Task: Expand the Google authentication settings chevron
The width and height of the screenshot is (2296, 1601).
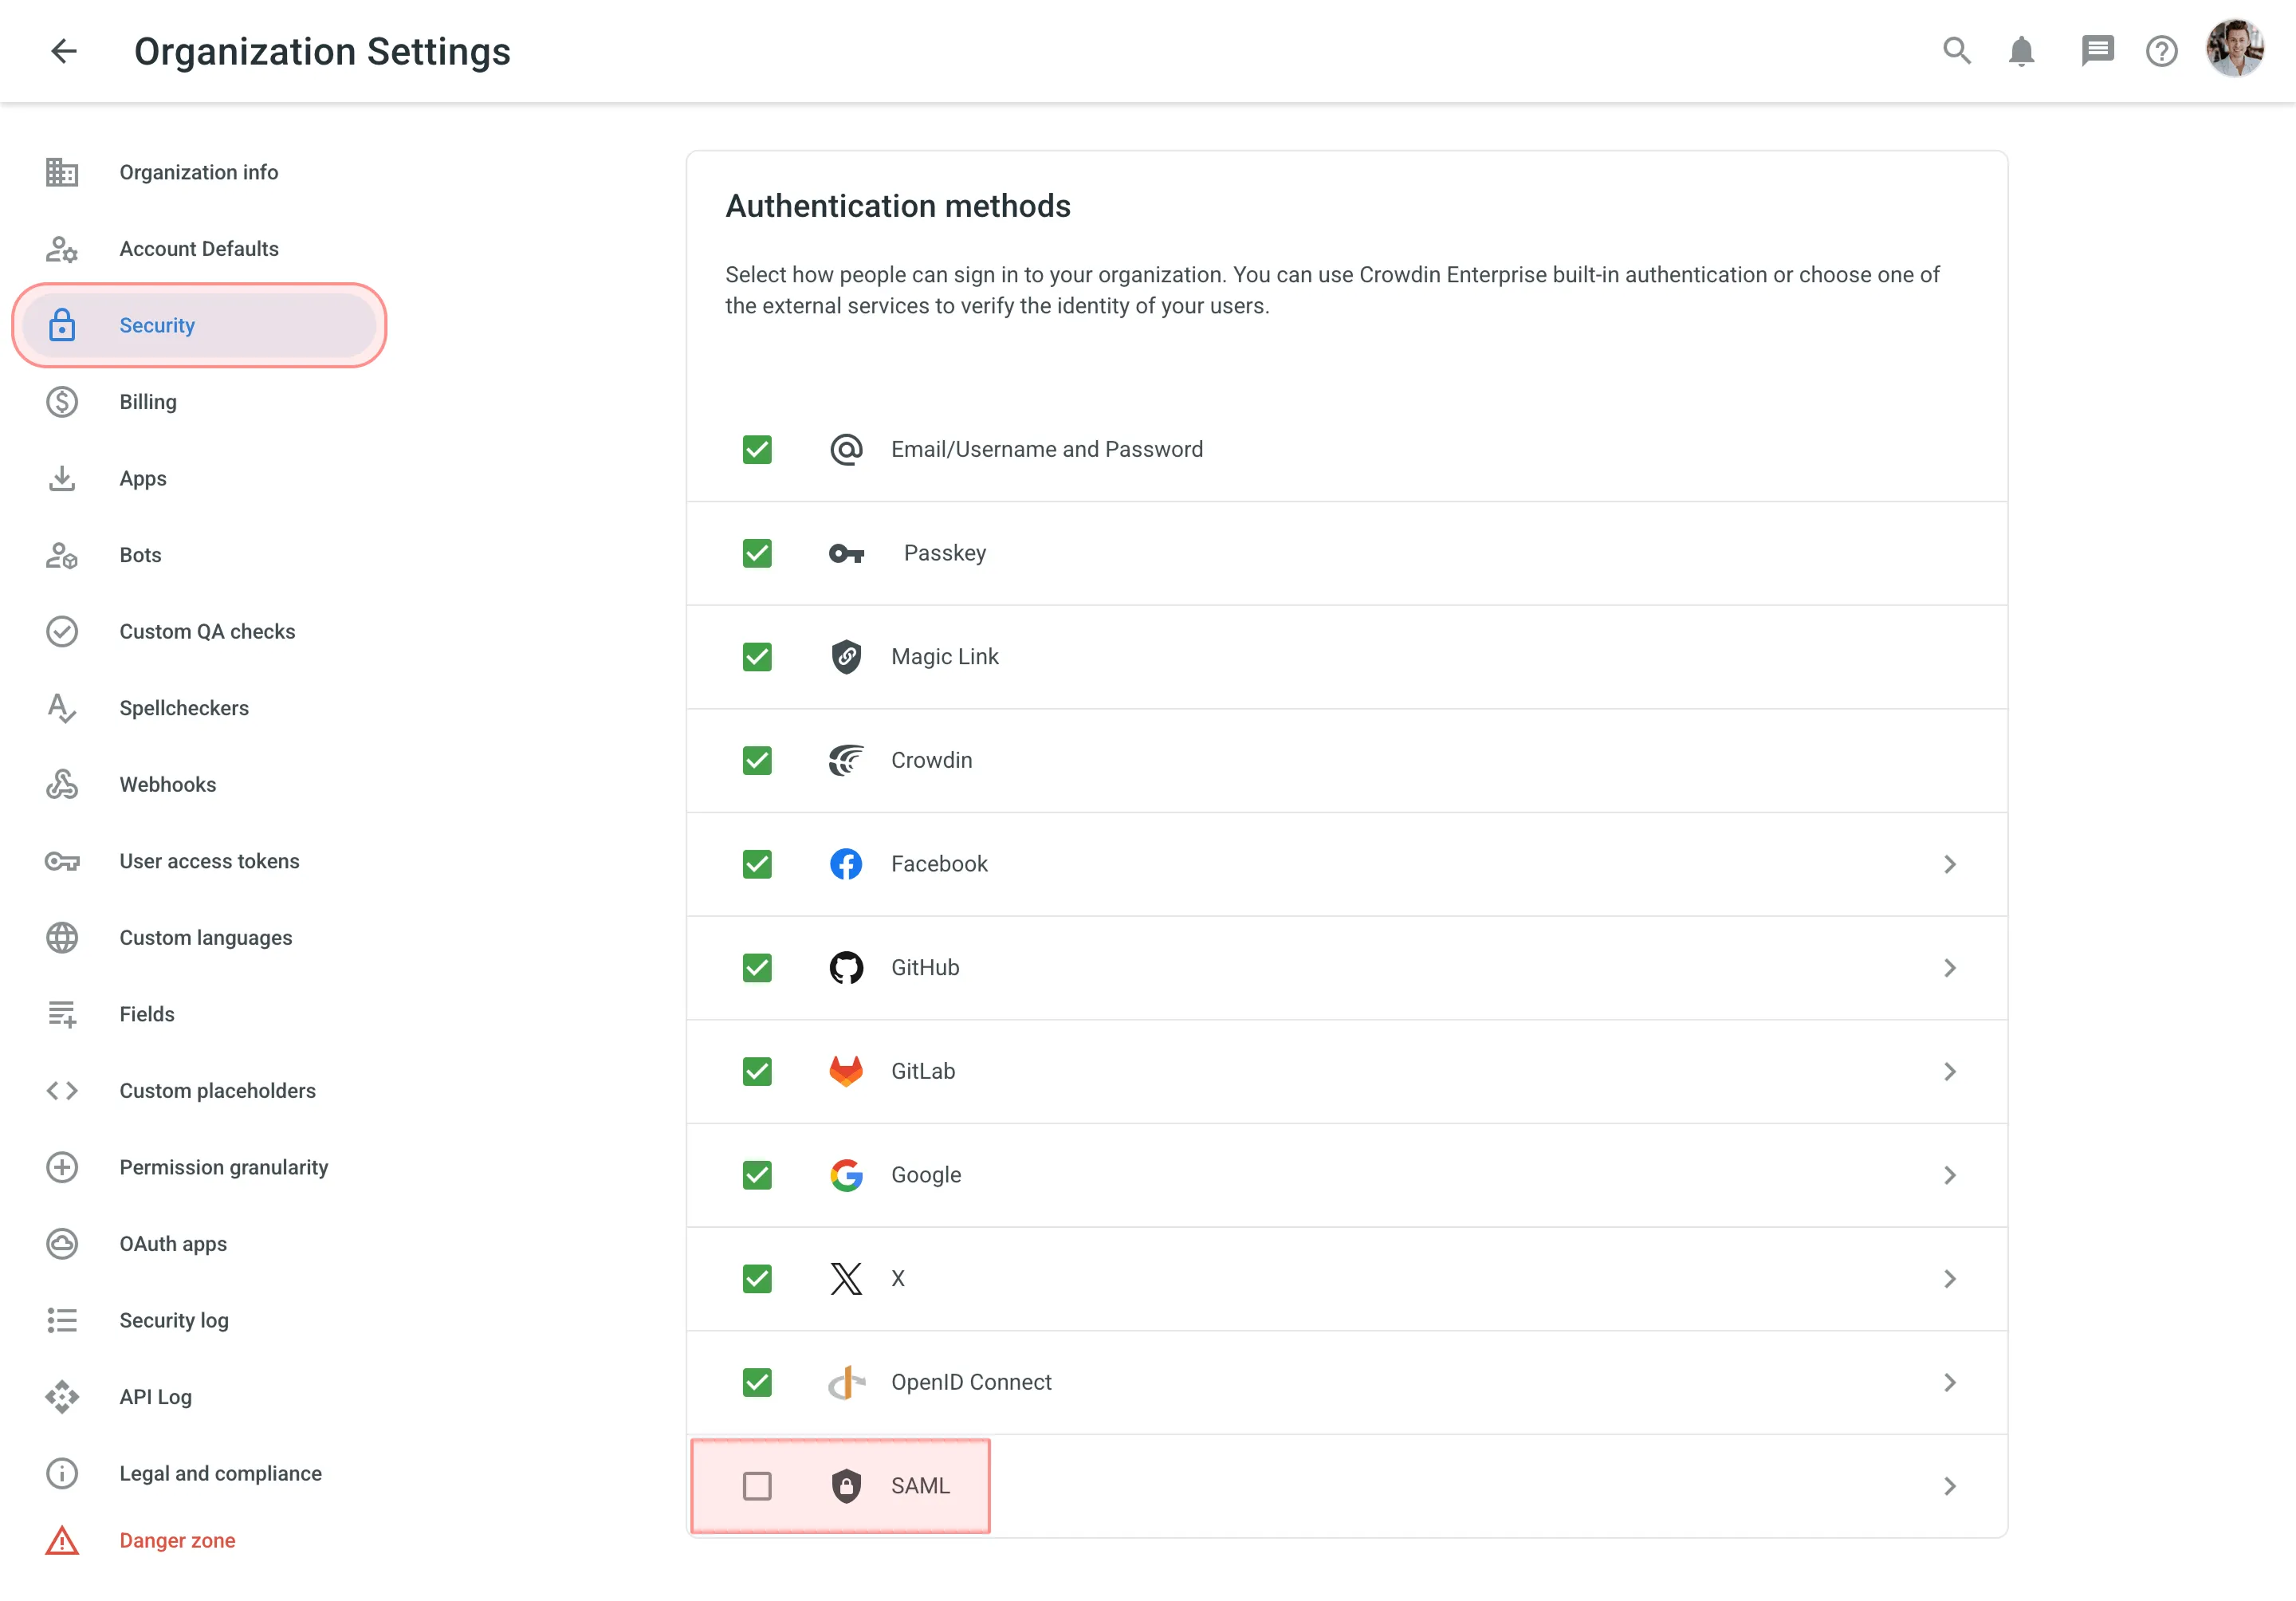Action: 1950,1175
